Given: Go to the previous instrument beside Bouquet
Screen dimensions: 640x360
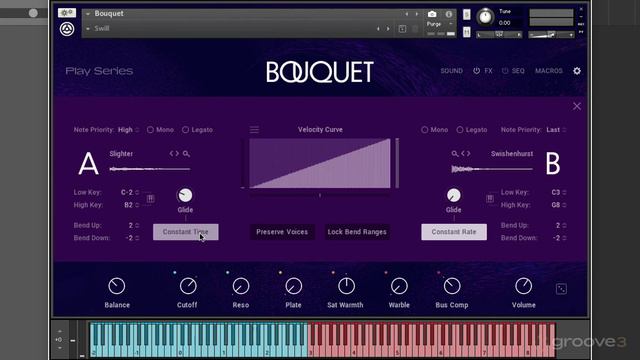Looking at the screenshot, I should point(407,14).
